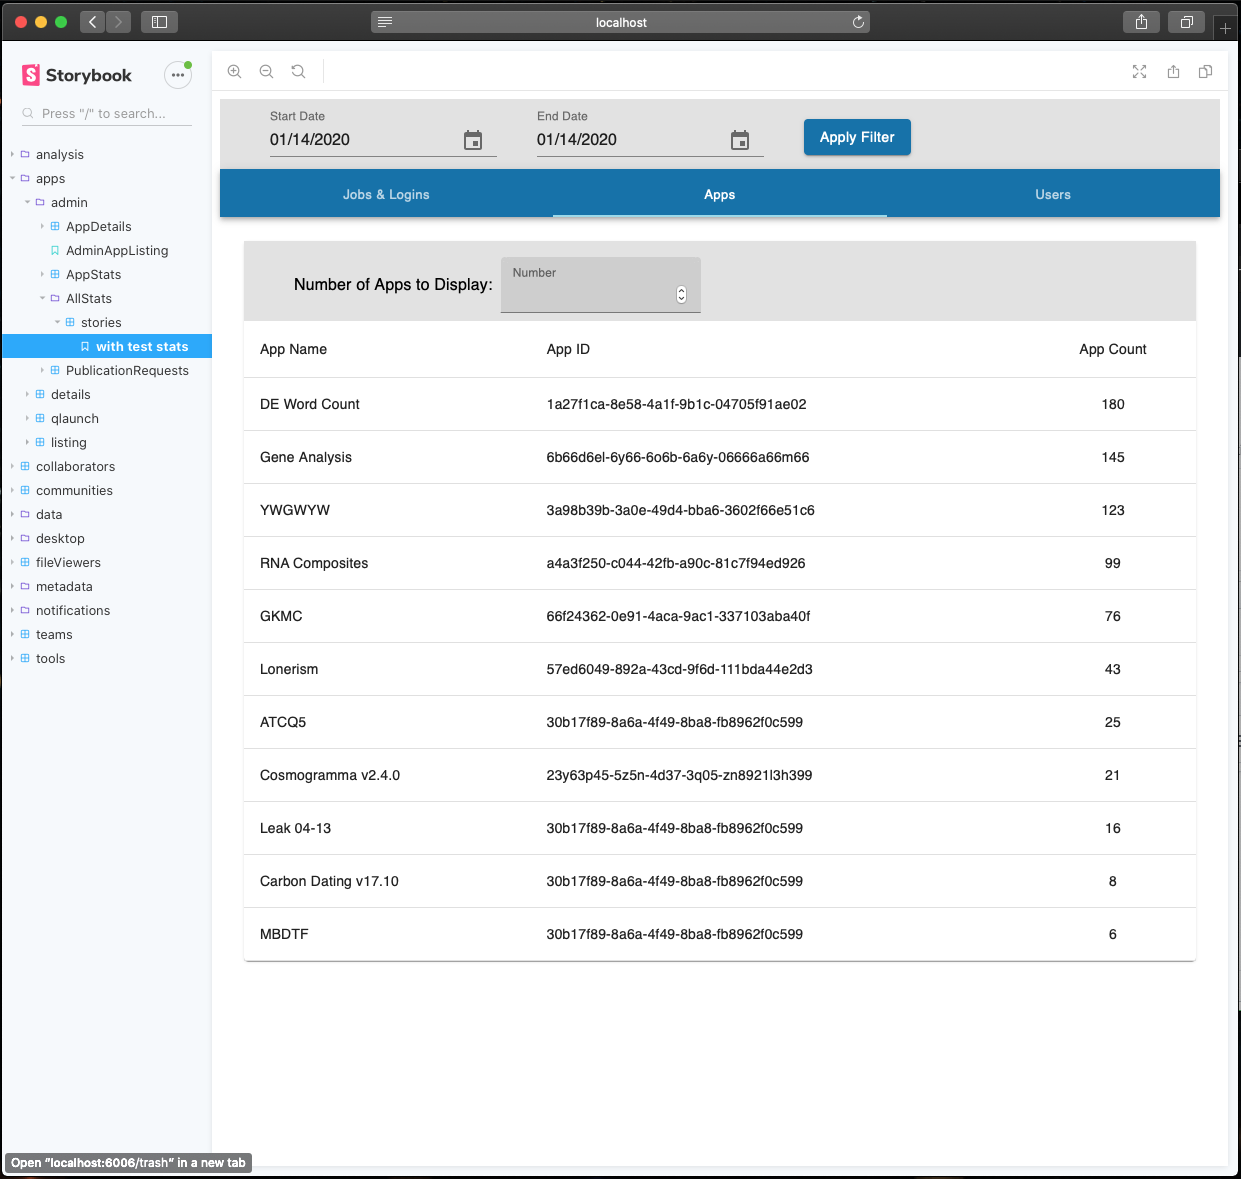Open the Storybook ellipsis menu
The image size is (1241, 1179).
point(177,74)
